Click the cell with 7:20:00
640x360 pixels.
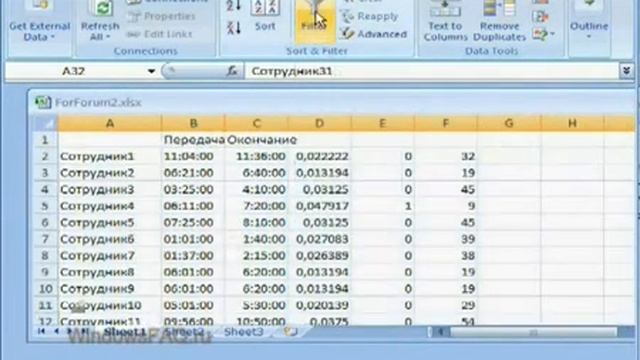tap(256, 206)
